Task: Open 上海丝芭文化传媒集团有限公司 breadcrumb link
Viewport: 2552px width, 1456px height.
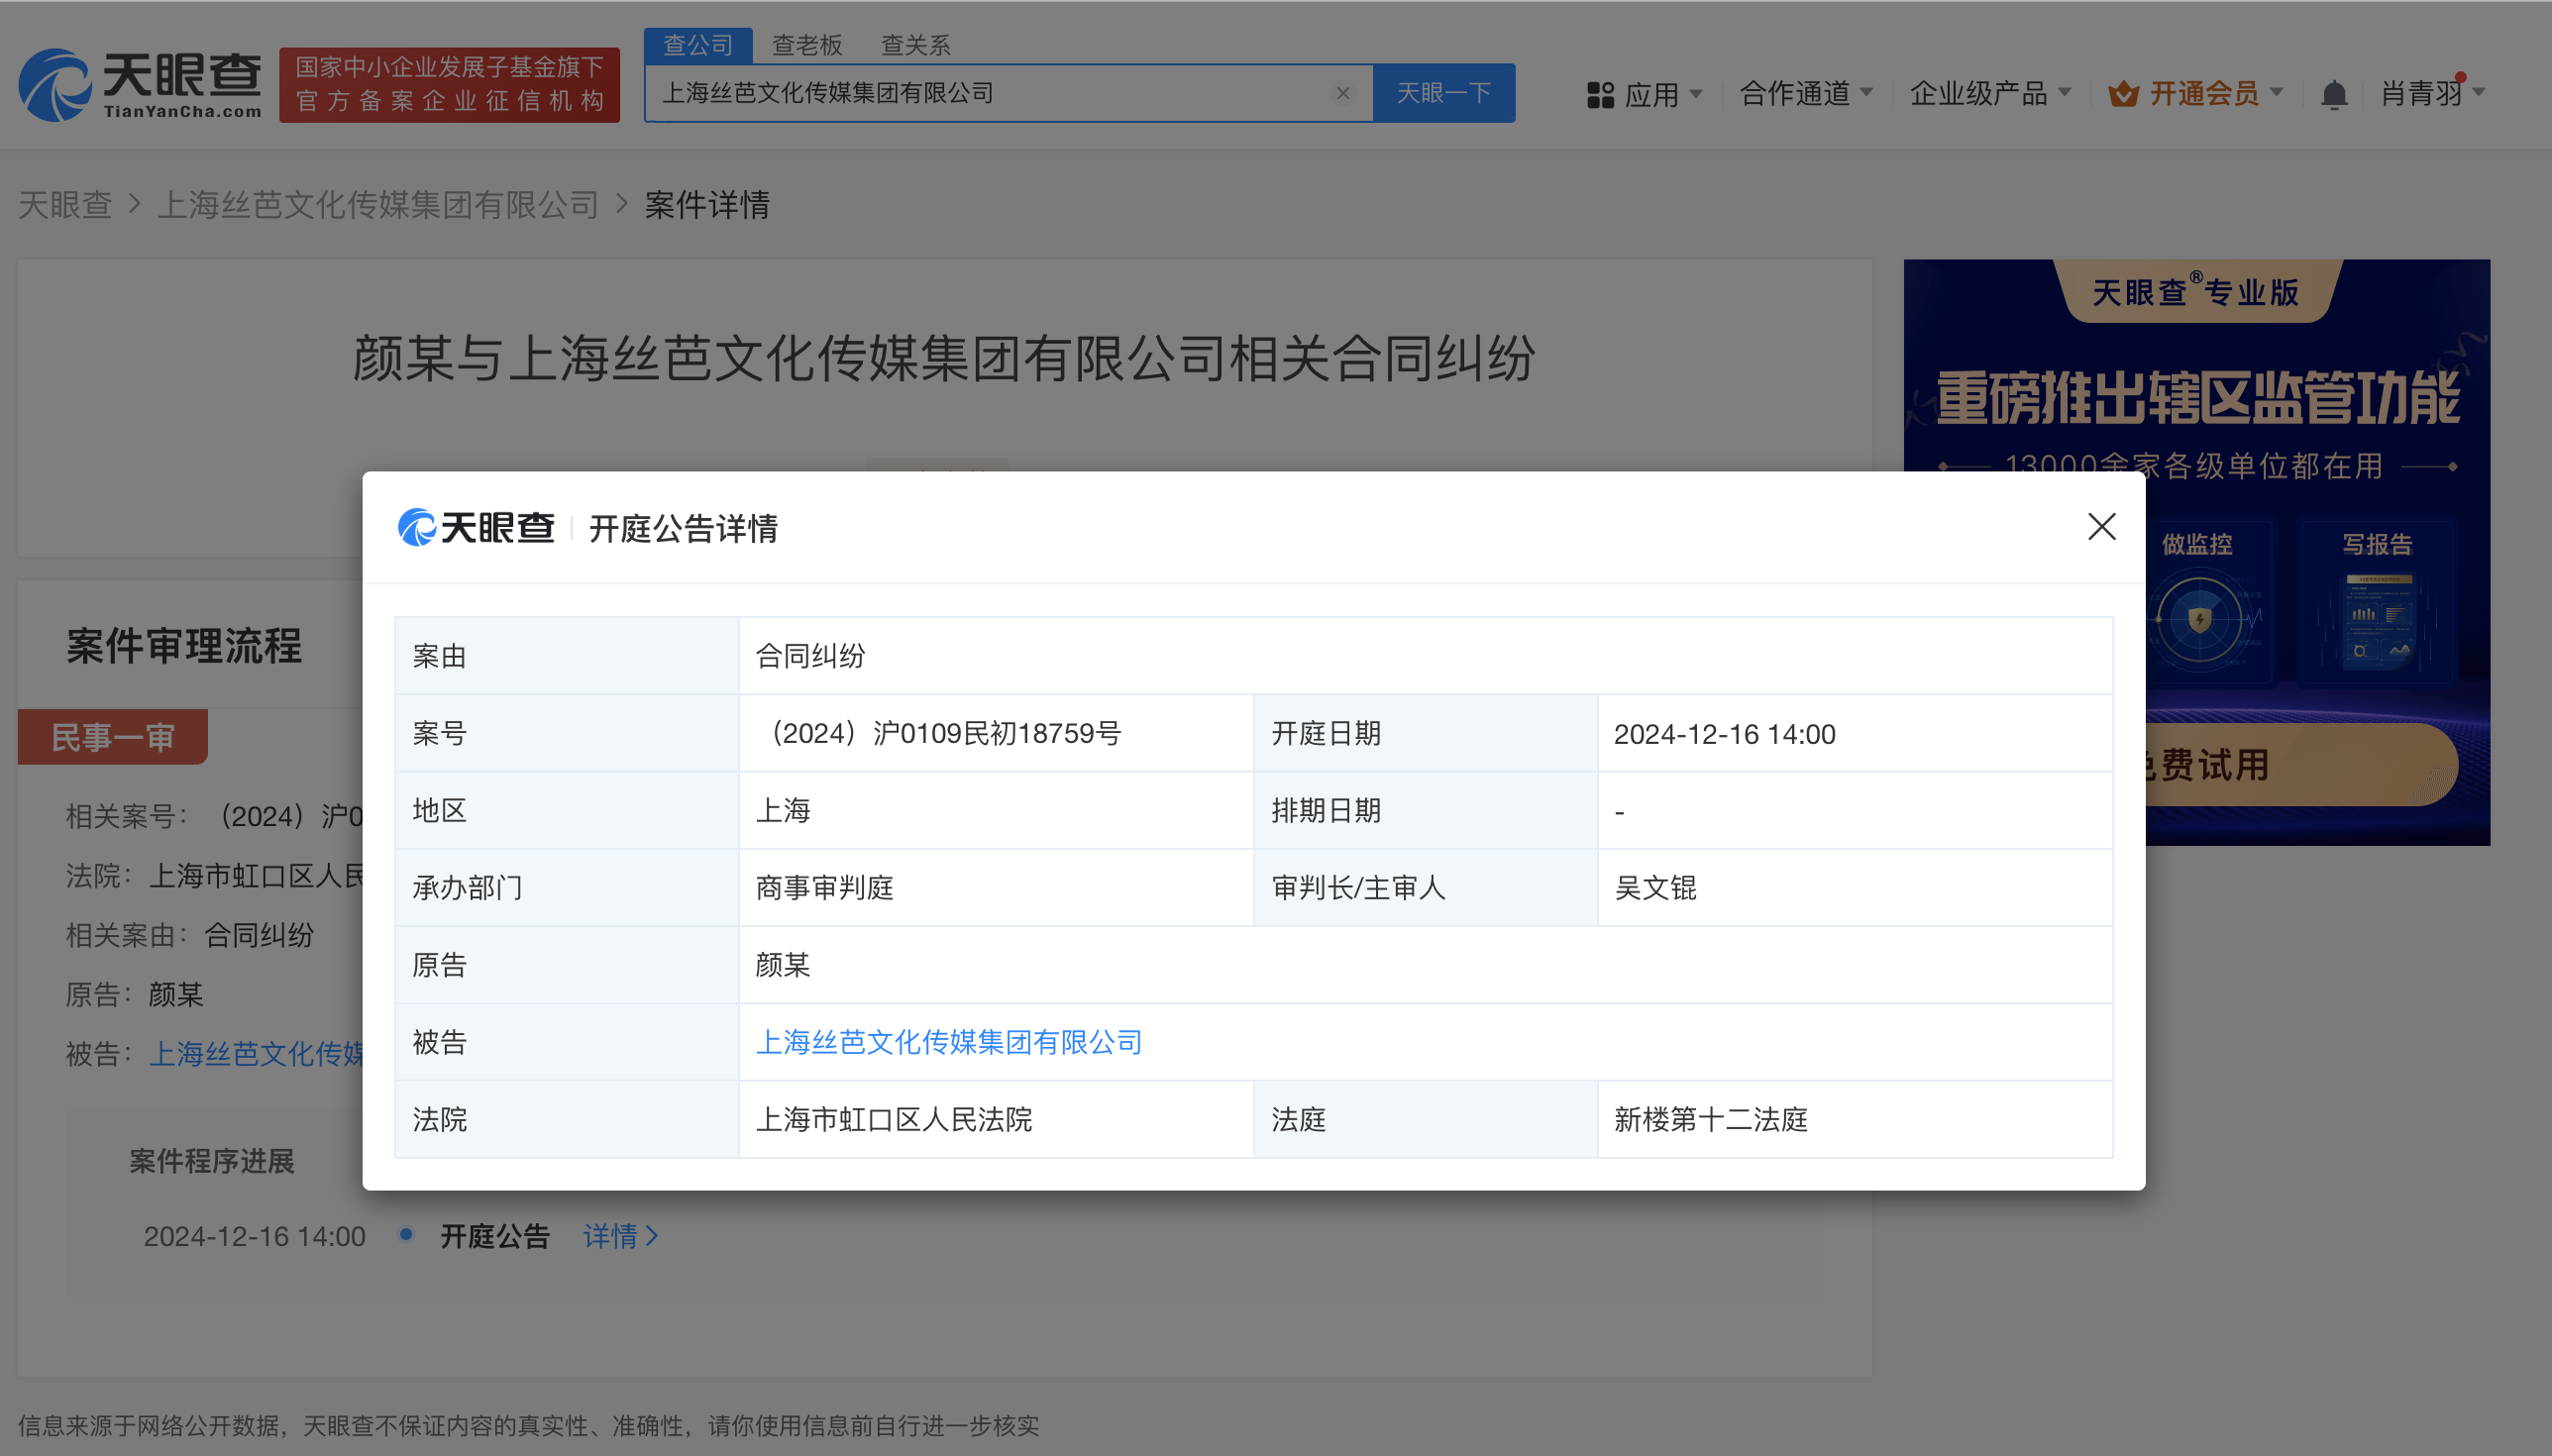Action: pos(378,204)
